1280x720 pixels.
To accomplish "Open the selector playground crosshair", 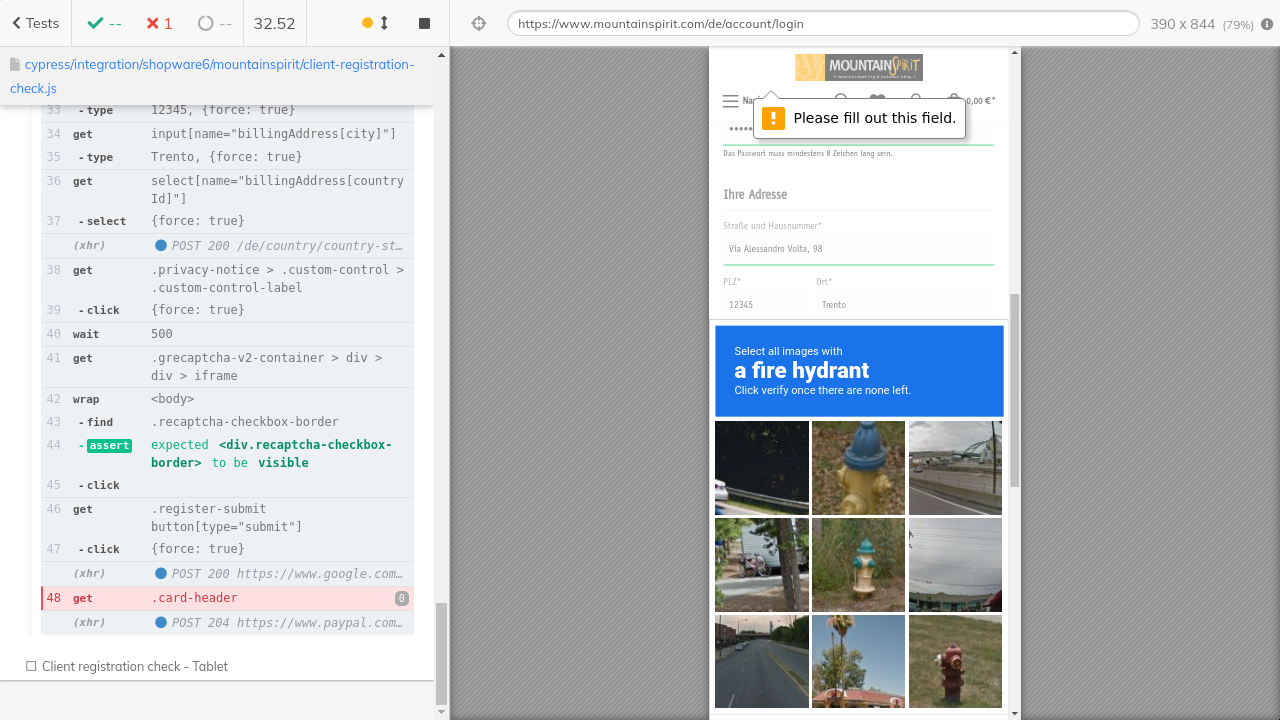I will (x=479, y=23).
